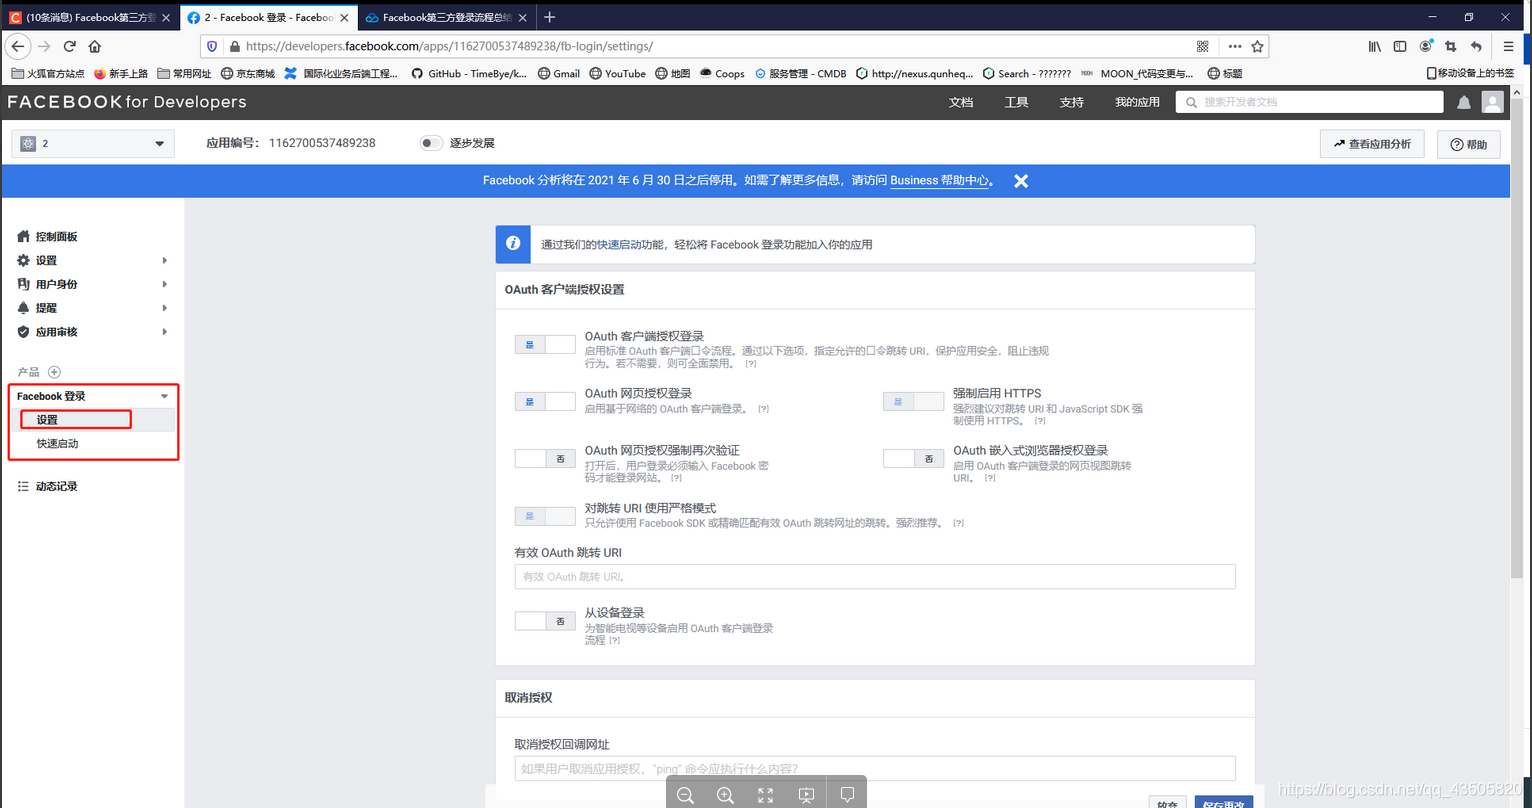This screenshot has width=1532, height=808.
Task: Toggle 从设备登录 switch
Action: click(x=545, y=621)
